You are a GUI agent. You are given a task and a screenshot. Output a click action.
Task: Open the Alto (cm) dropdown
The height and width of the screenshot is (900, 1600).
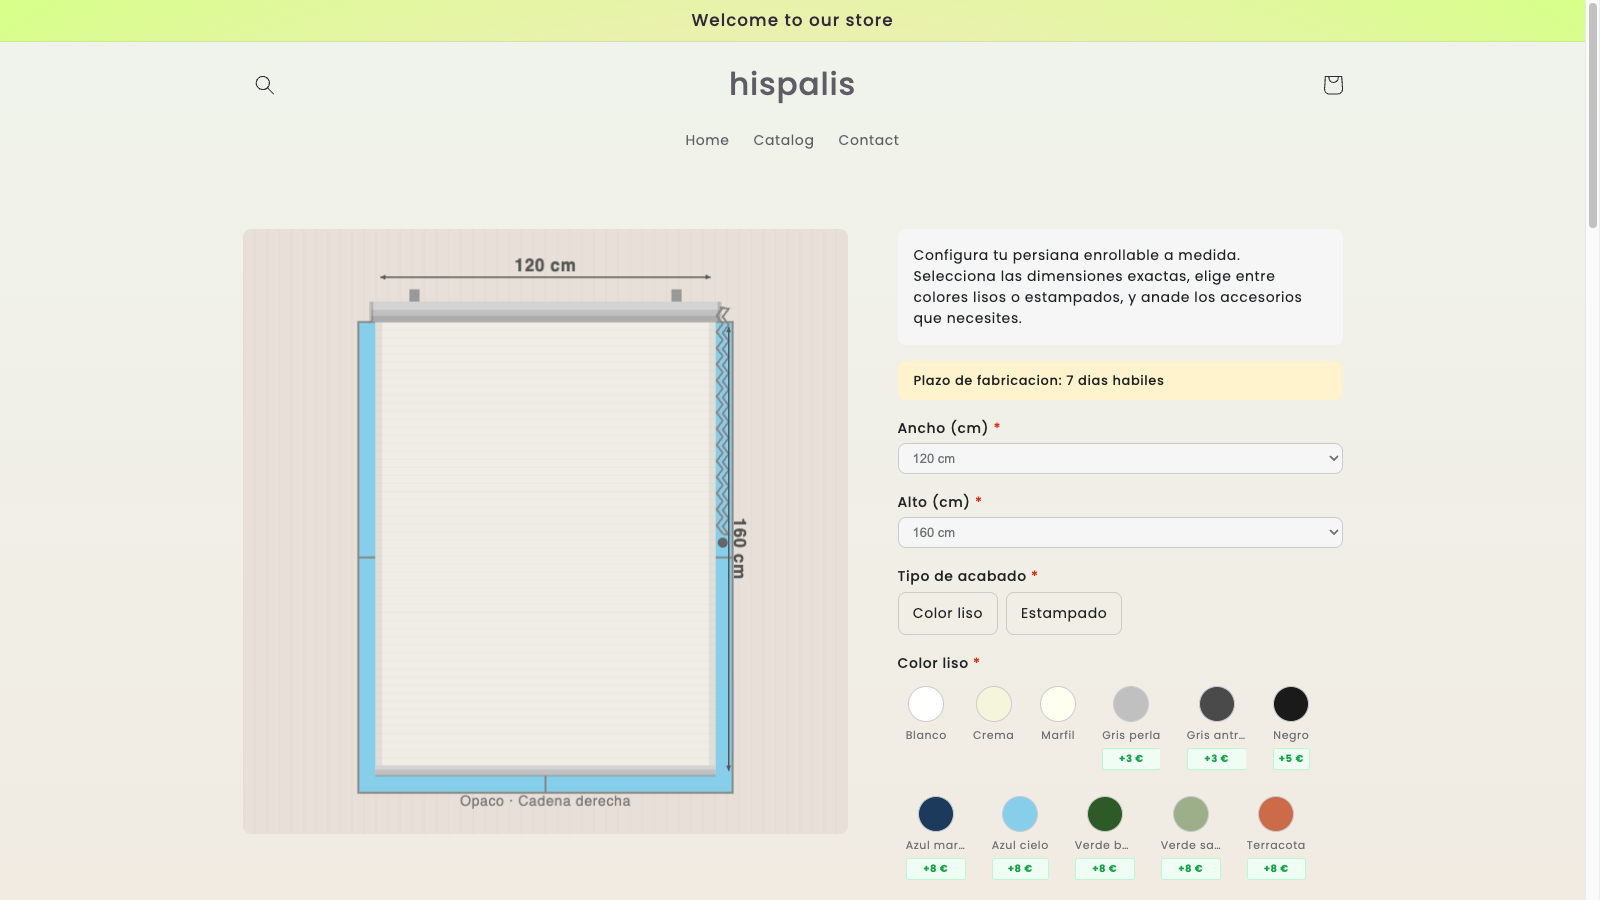tap(1120, 532)
